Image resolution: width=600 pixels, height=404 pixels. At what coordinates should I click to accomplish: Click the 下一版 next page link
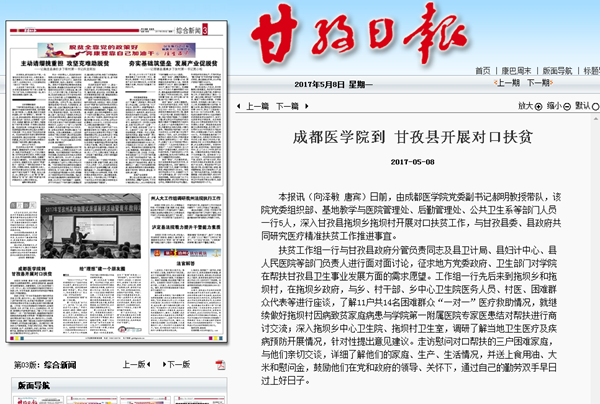(179, 364)
